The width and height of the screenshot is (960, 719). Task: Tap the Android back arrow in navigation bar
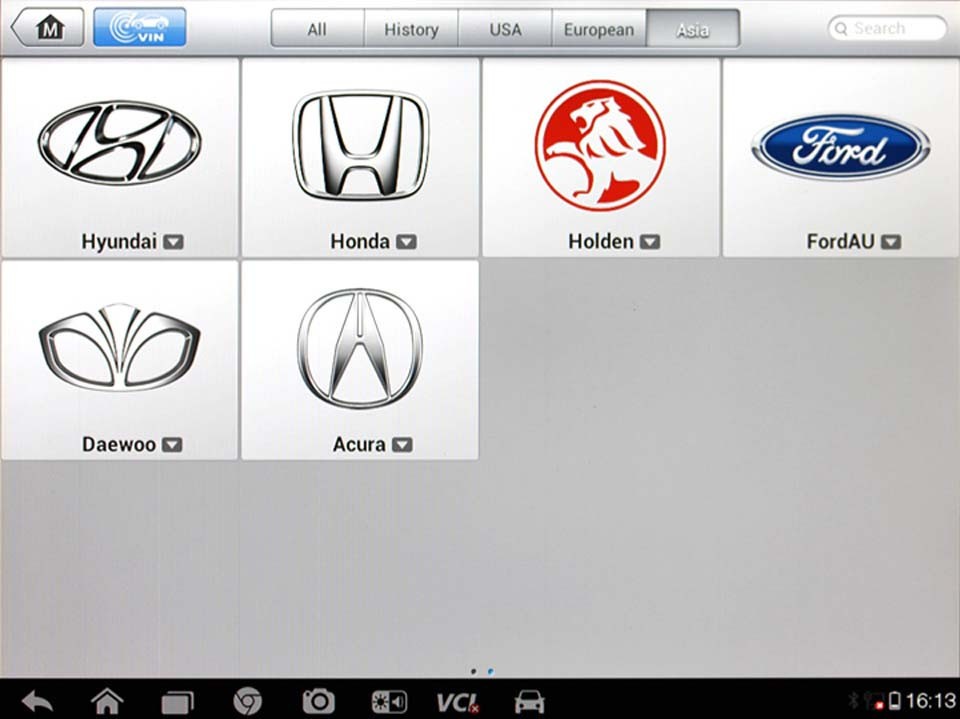pos(37,701)
